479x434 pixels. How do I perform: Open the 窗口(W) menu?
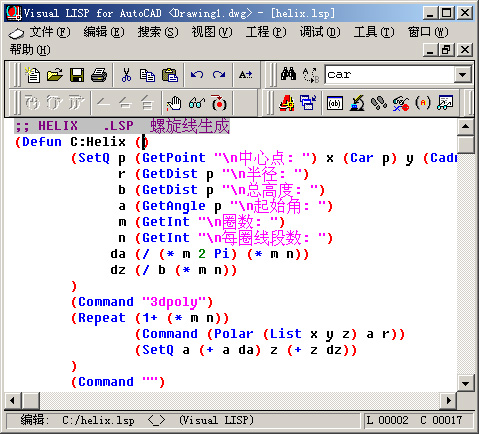point(428,32)
